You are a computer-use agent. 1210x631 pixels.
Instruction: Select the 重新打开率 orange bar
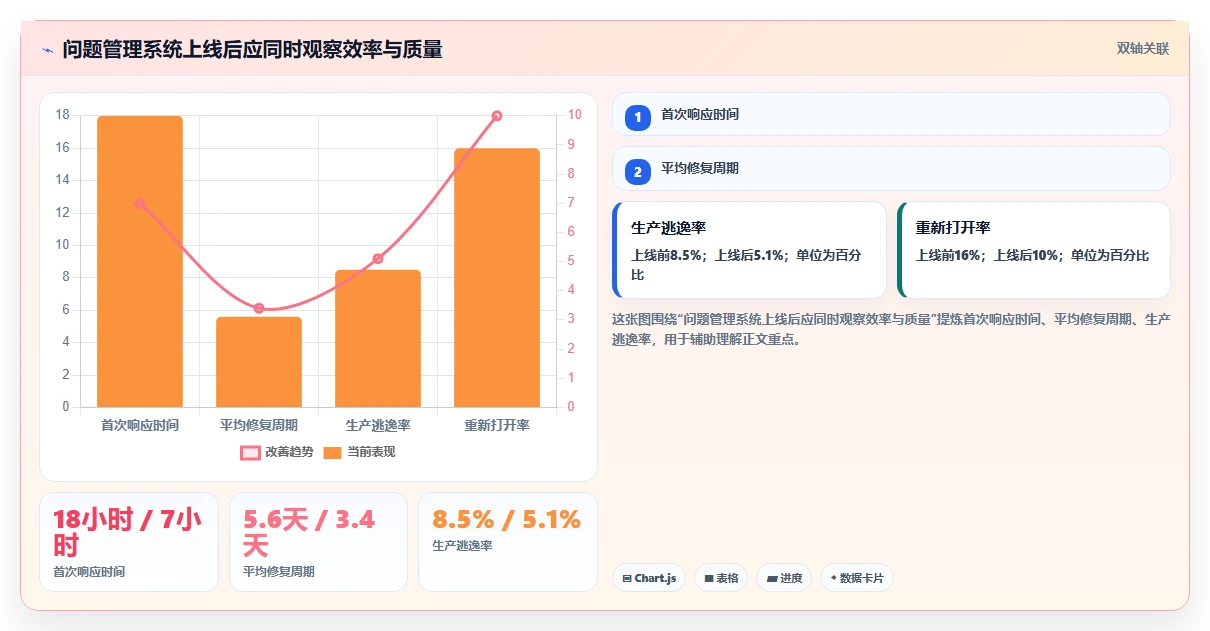pyautogui.click(x=497, y=278)
